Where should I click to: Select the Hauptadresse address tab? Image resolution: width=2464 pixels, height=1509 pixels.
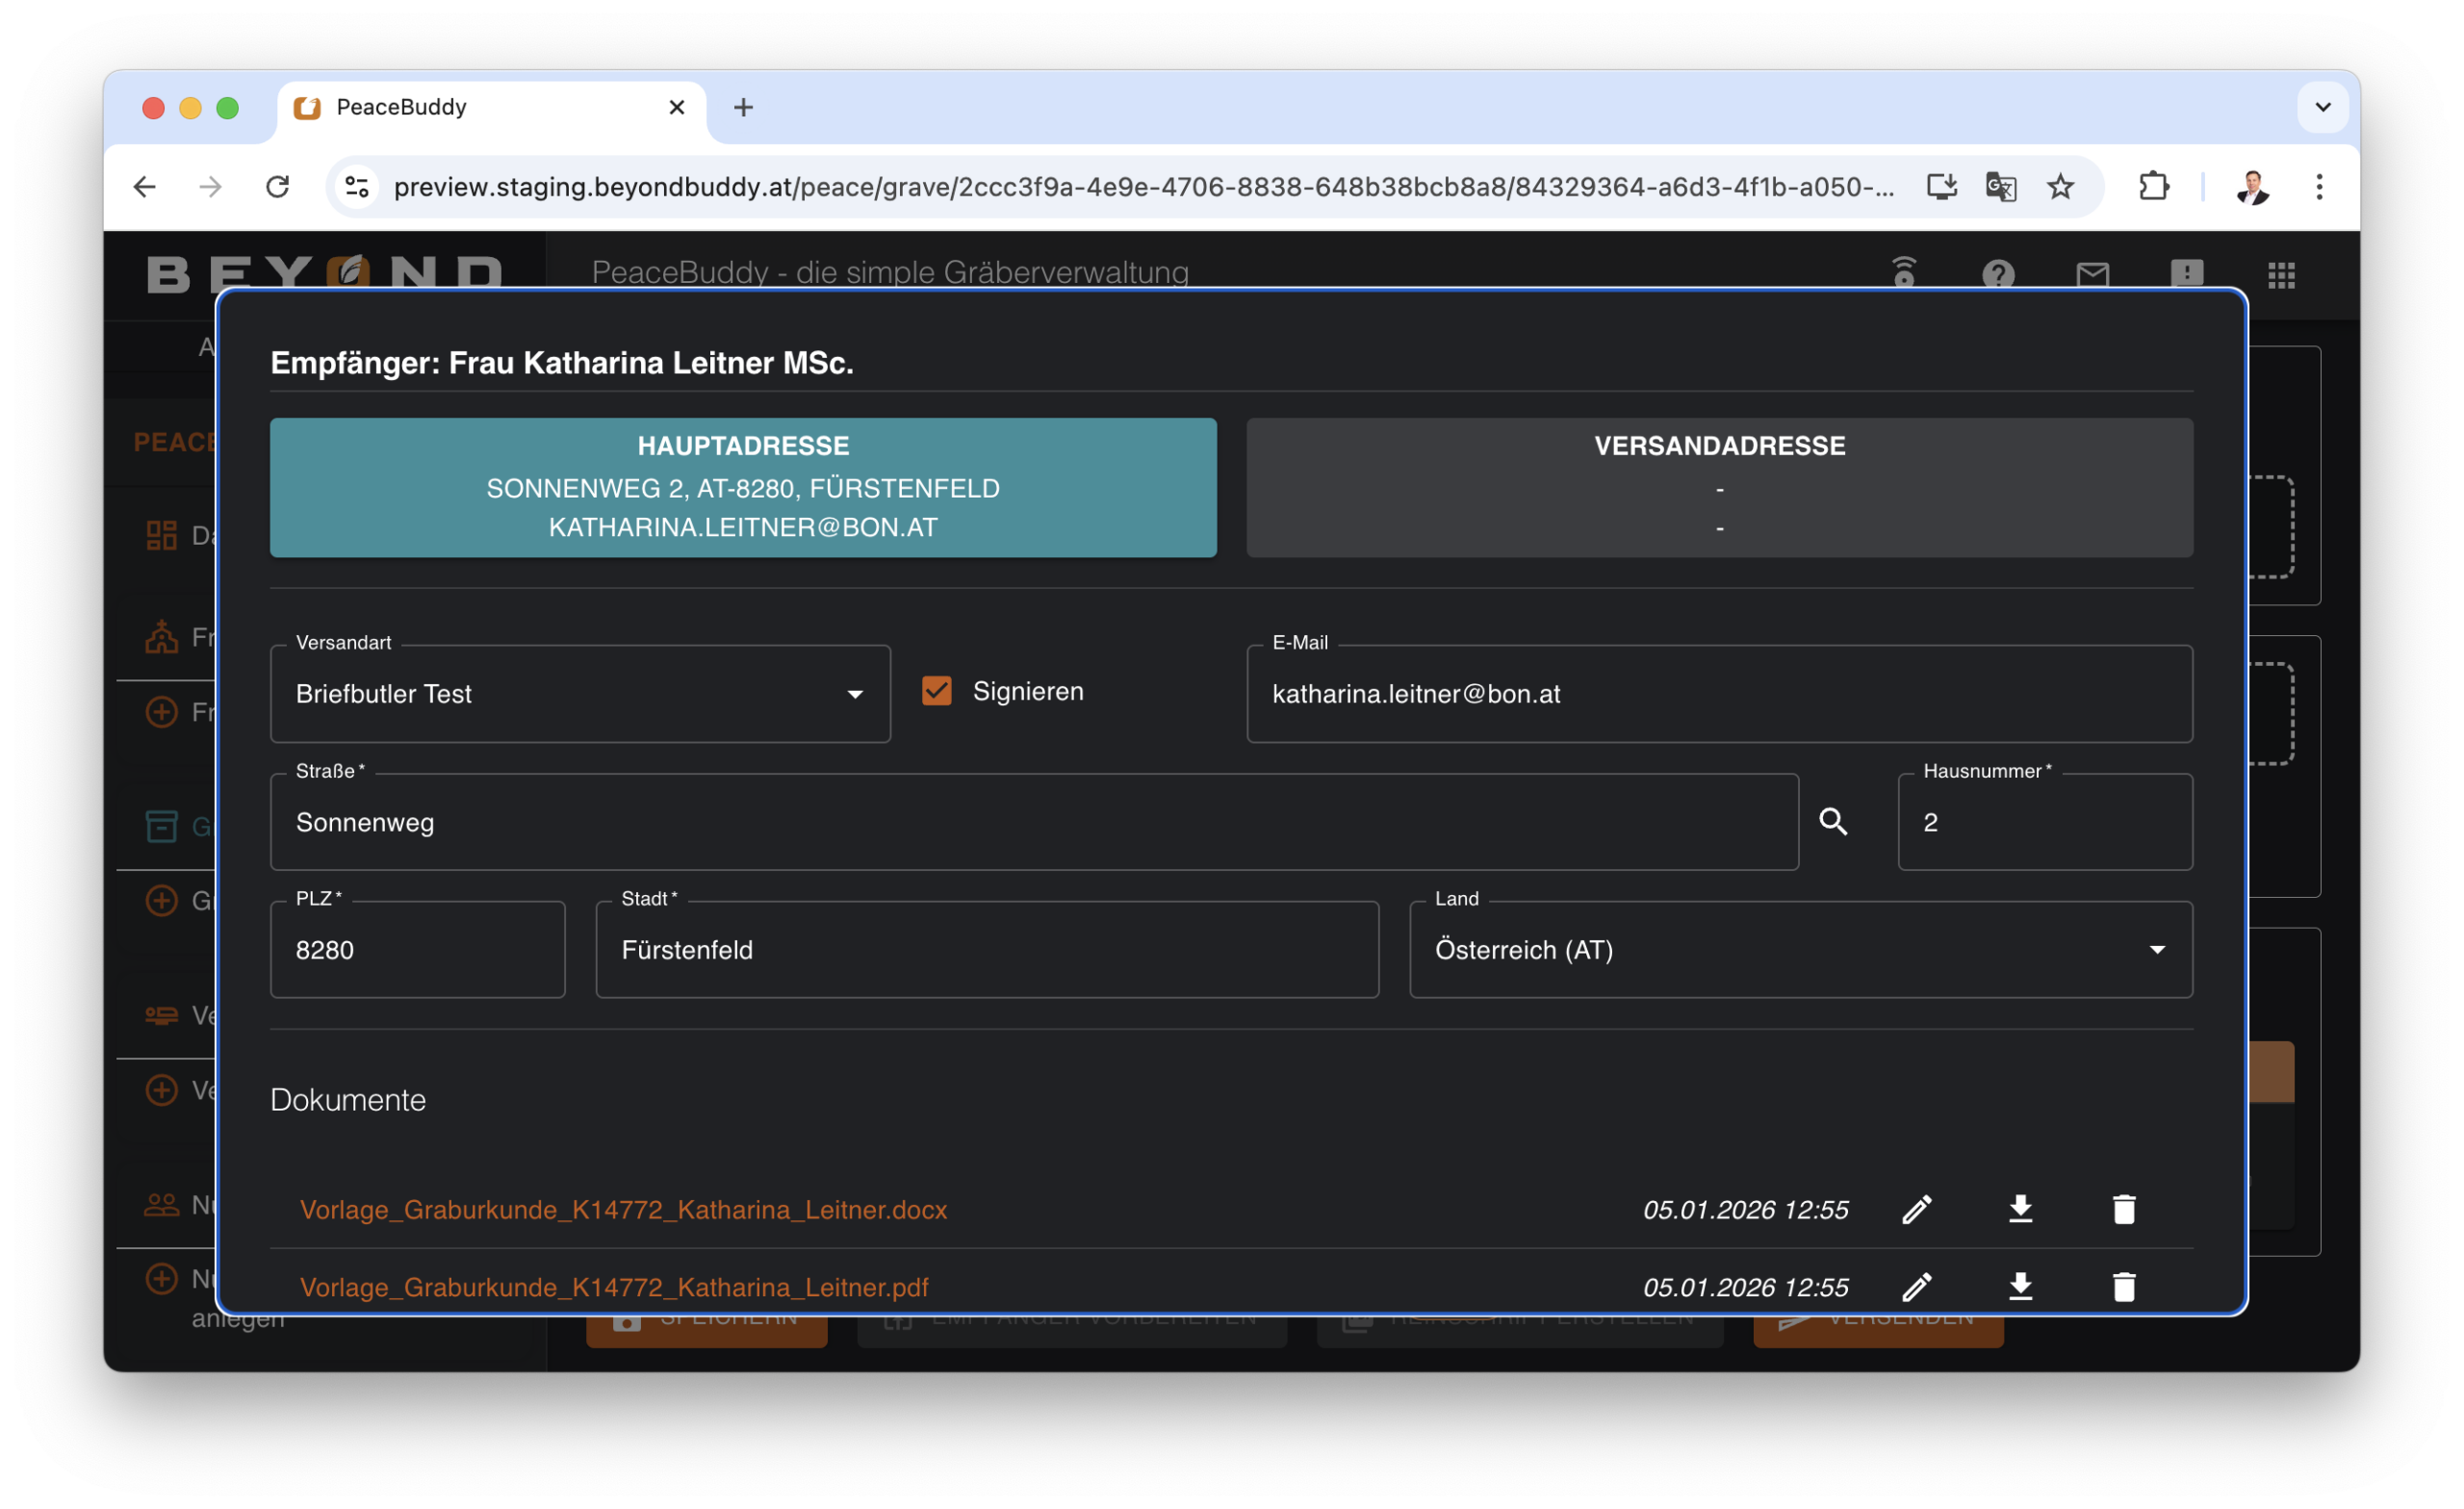point(743,487)
